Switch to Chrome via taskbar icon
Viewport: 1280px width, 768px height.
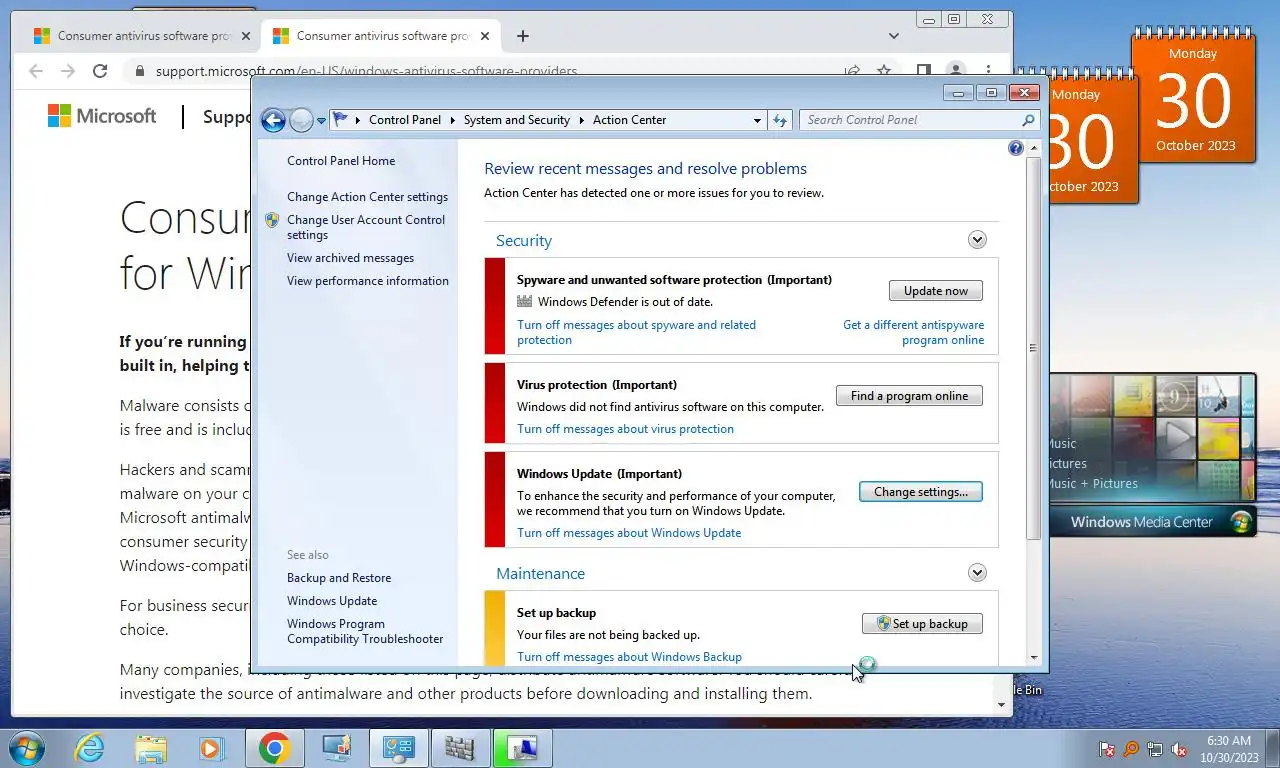coord(274,748)
